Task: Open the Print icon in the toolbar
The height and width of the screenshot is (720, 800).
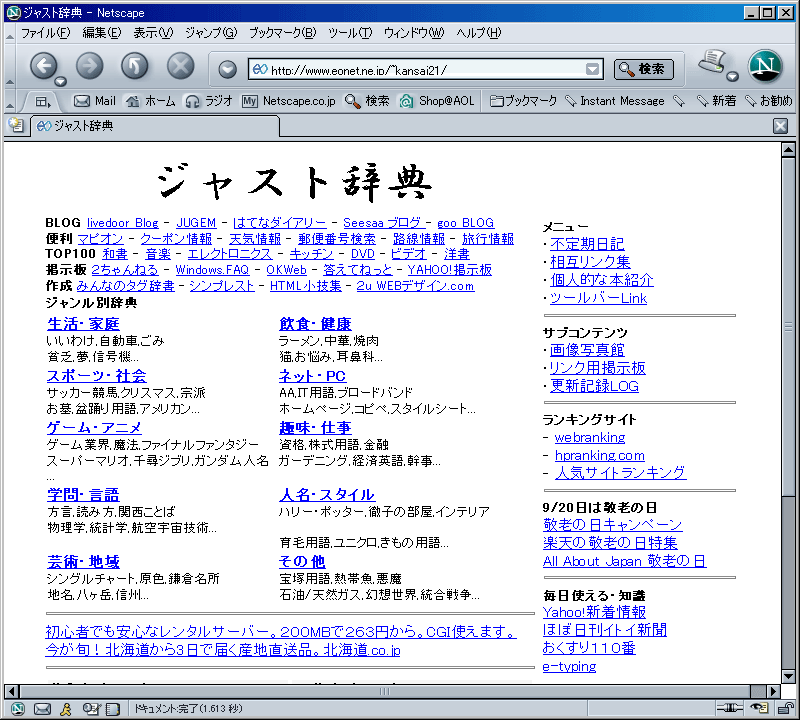Action: [x=713, y=63]
